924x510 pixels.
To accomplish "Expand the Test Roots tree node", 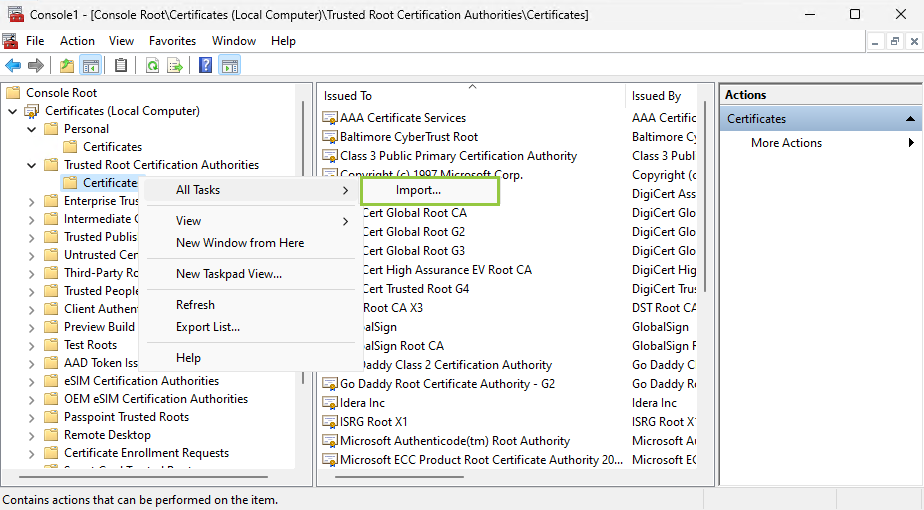I will [x=32, y=345].
